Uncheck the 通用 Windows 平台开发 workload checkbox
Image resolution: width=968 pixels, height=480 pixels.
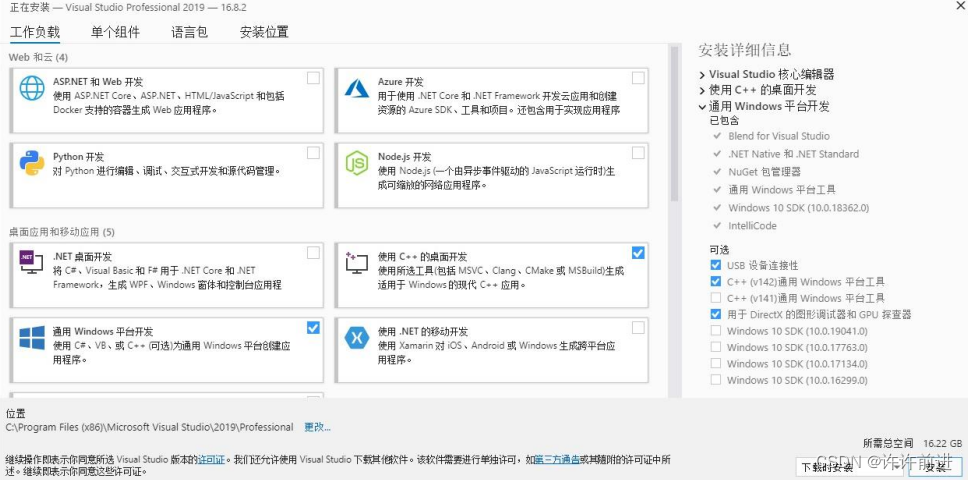pos(314,328)
